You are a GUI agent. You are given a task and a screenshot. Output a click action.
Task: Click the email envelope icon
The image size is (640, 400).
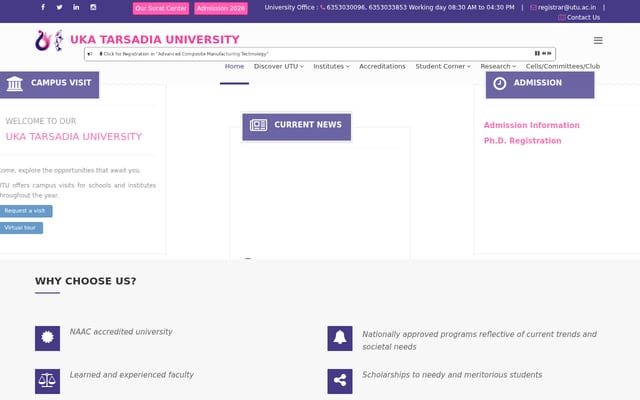(533, 7)
